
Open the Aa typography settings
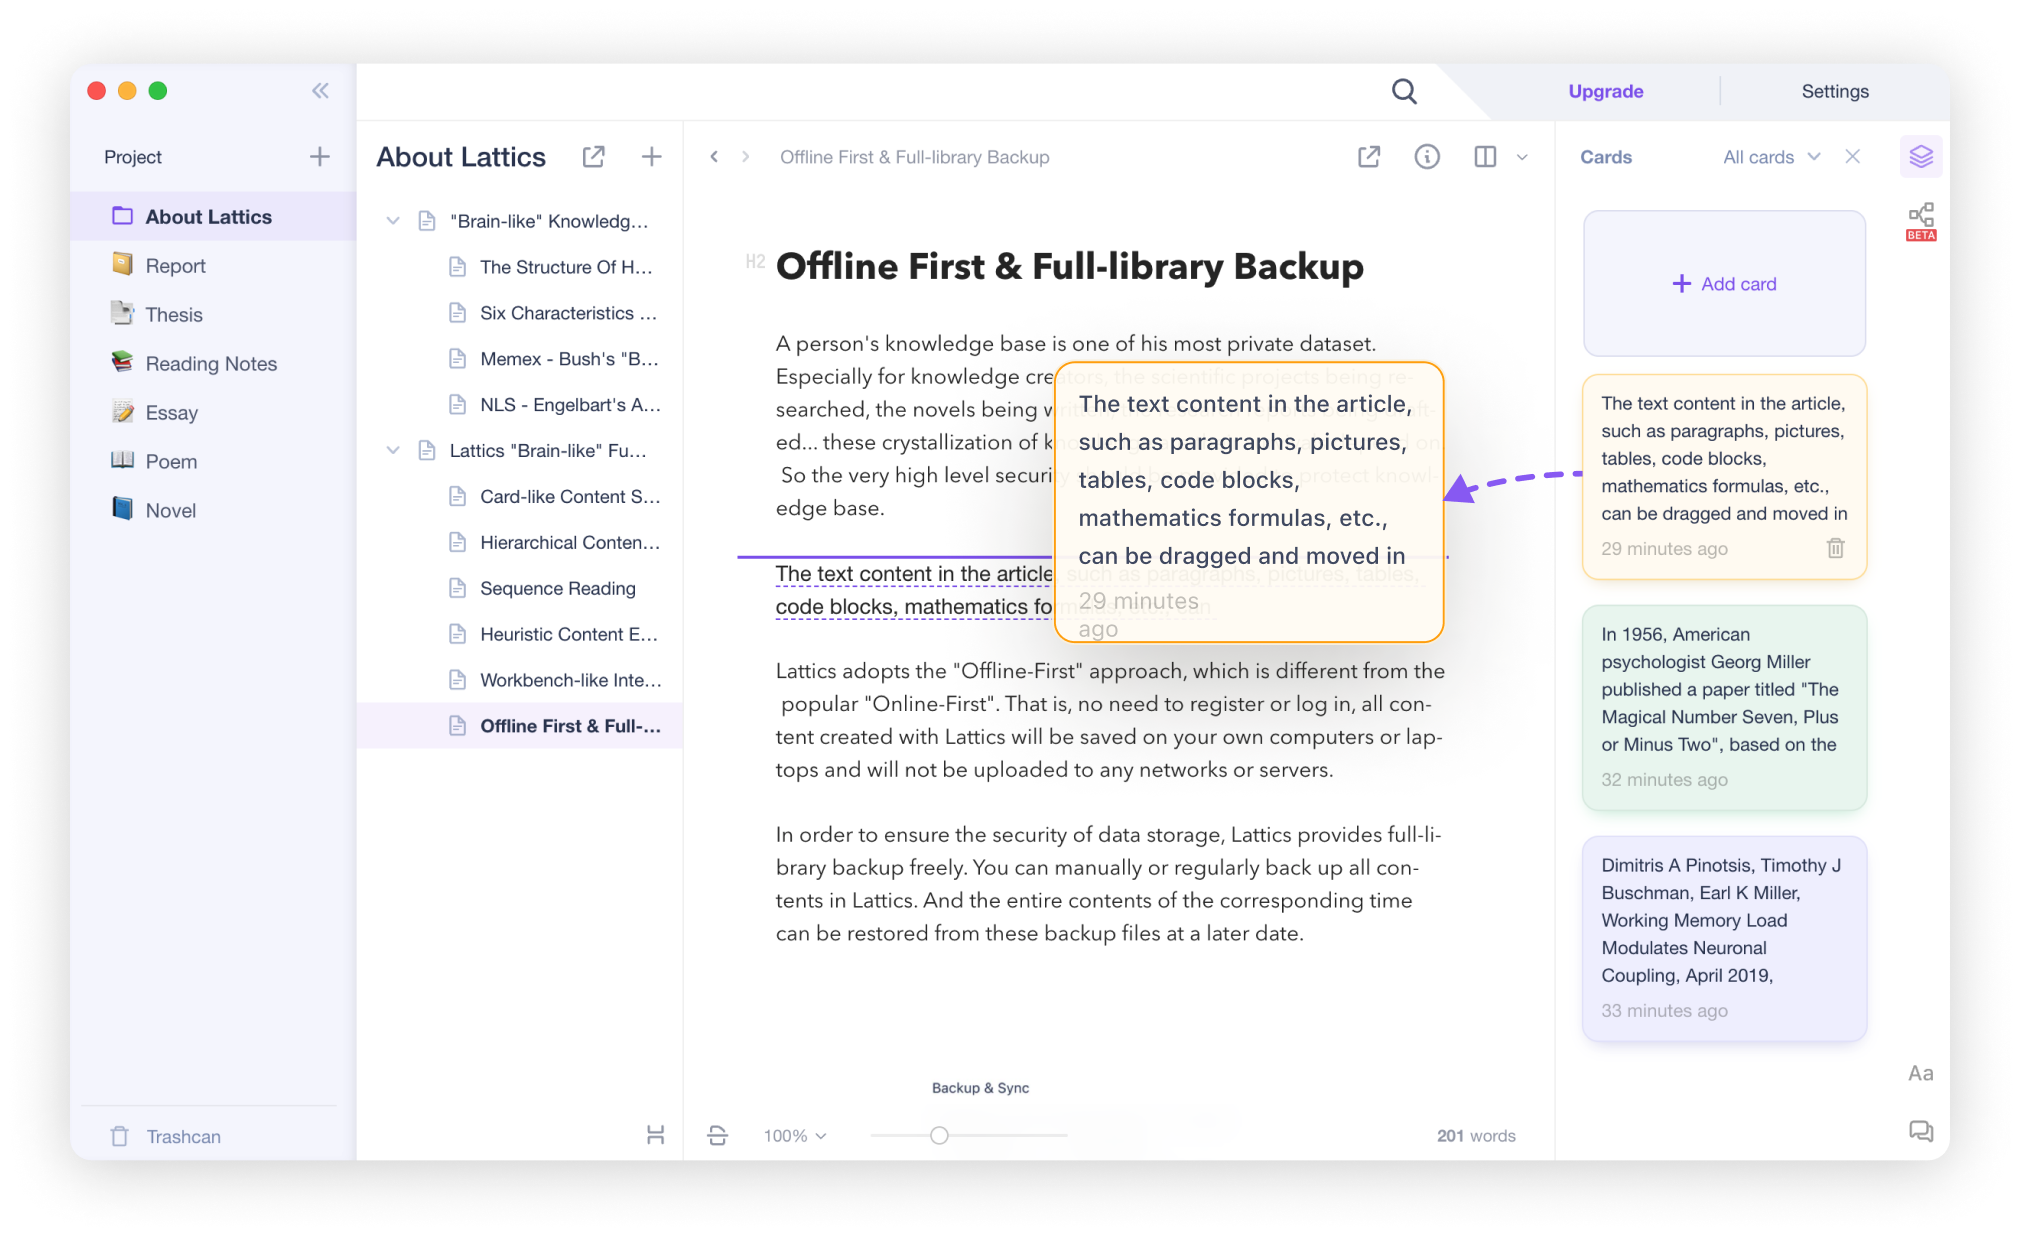click(1920, 1073)
